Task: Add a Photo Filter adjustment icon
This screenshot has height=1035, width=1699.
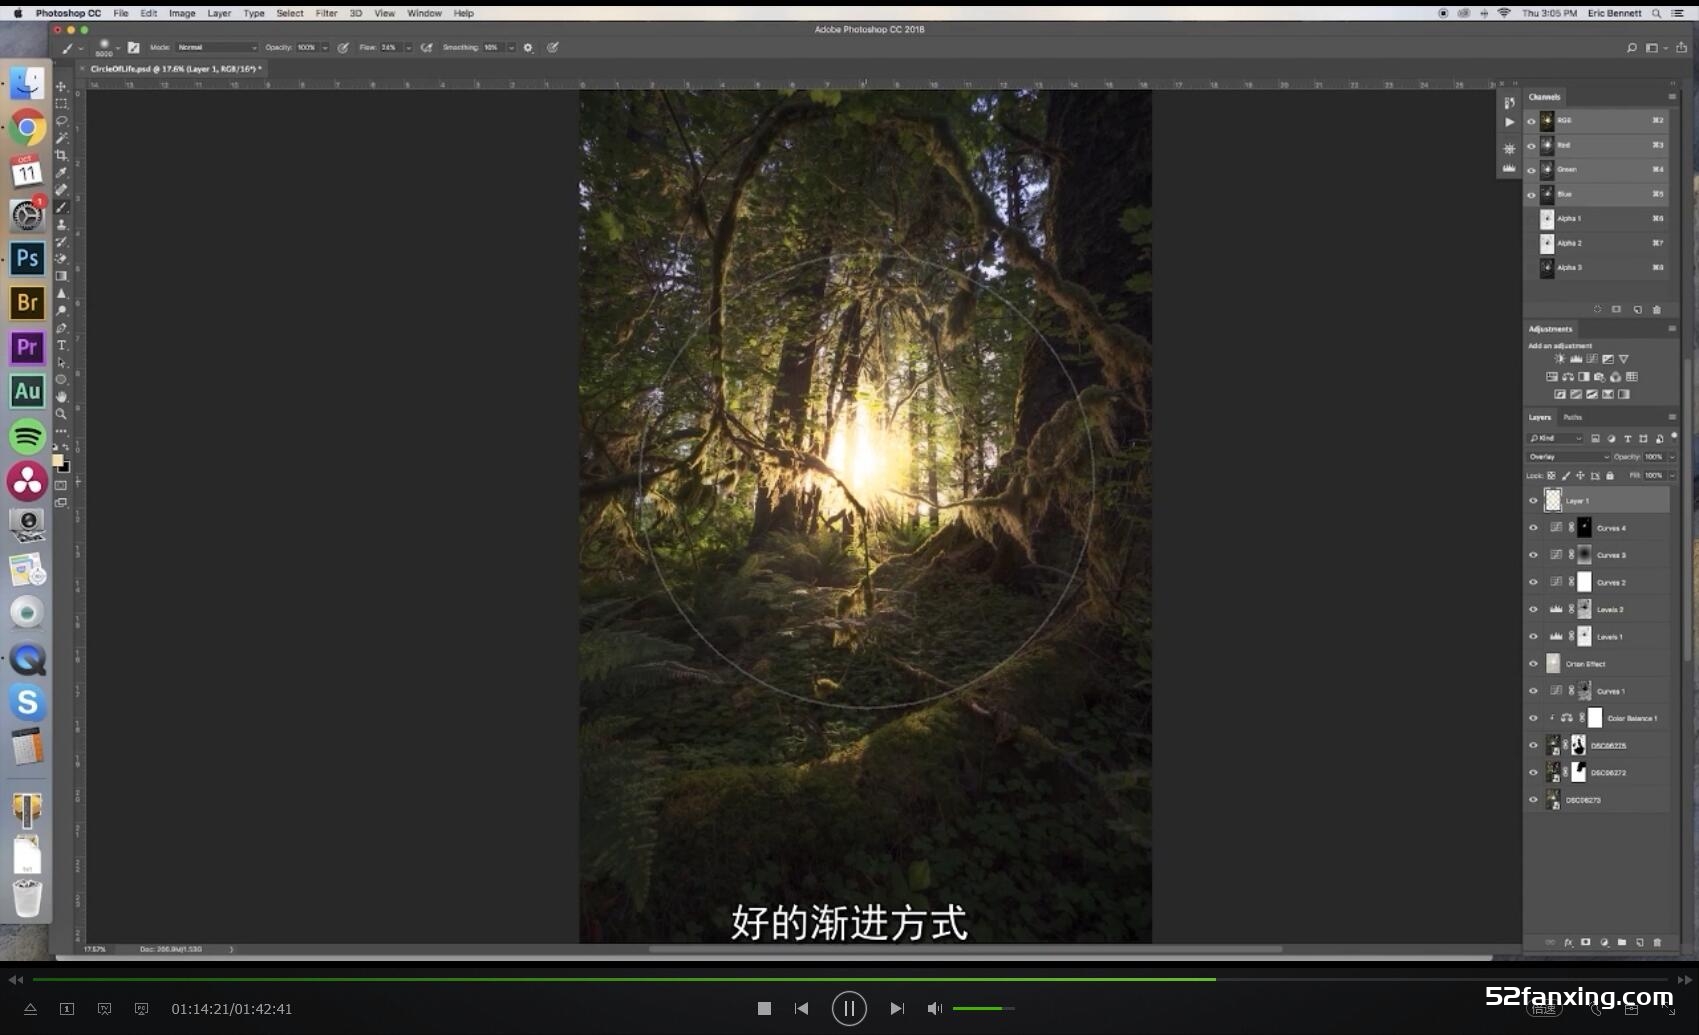Action: (1599, 377)
